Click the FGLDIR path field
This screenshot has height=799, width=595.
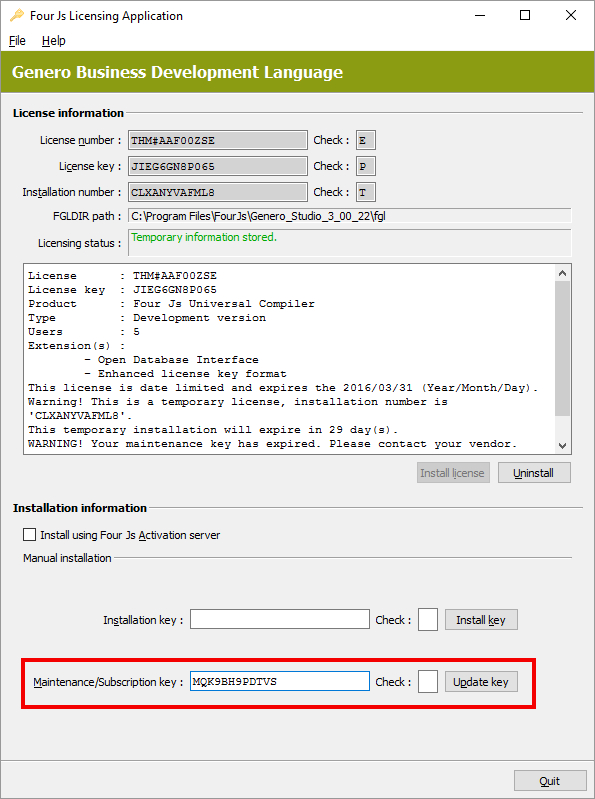(349, 216)
